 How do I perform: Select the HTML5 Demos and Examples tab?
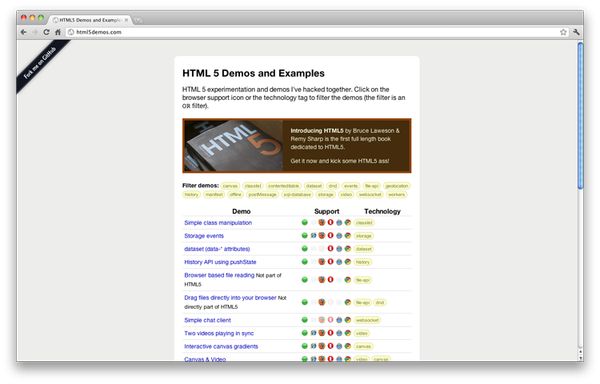pos(90,20)
